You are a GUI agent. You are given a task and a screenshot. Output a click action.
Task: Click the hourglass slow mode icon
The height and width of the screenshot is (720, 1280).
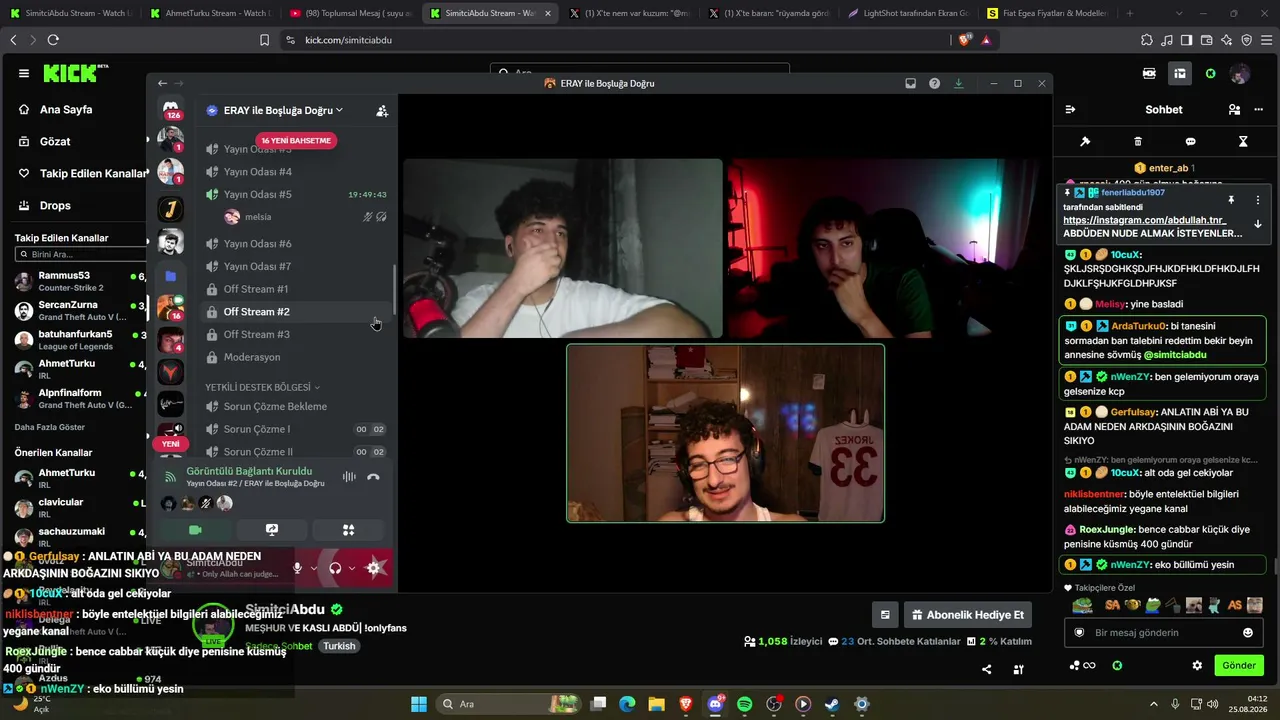point(1243,142)
